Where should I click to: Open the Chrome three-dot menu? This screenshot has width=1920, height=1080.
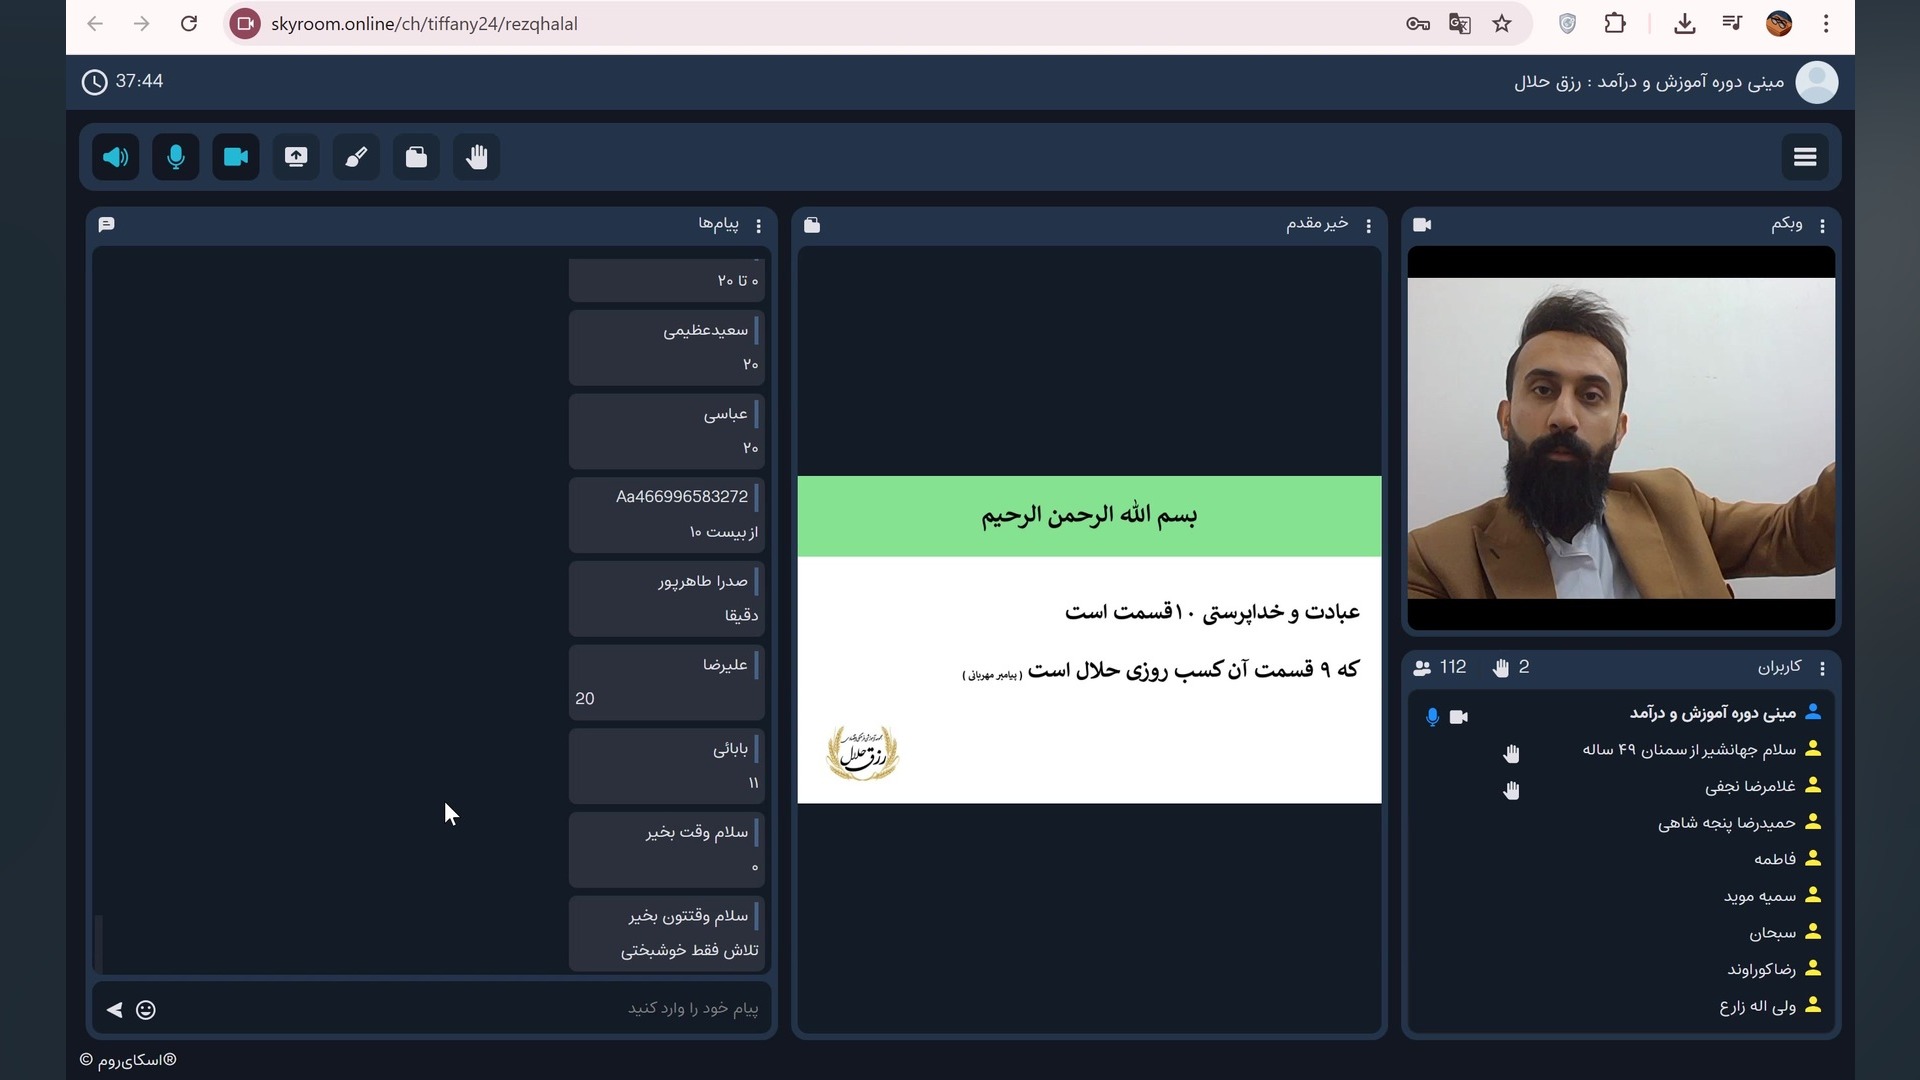pyautogui.click(x=1826, y=23)
